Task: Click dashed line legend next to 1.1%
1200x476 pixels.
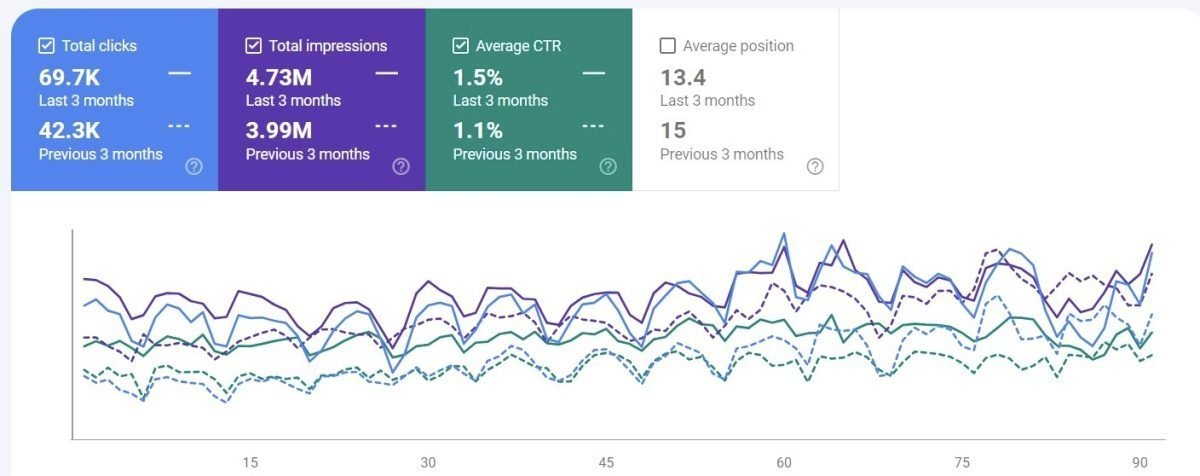Action: [593, 126]
